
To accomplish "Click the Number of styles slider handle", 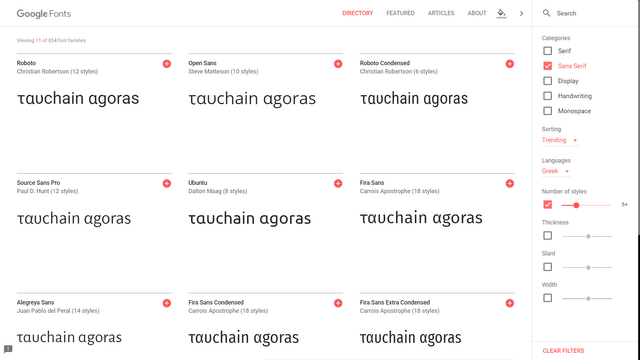I will 576,205.
